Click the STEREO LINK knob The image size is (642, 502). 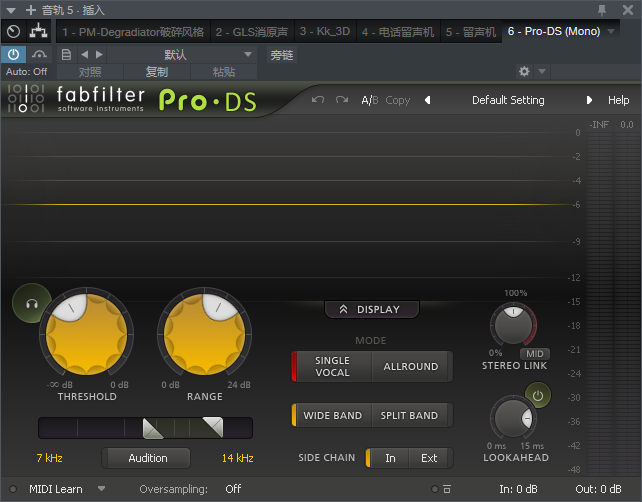coord(513,325)
